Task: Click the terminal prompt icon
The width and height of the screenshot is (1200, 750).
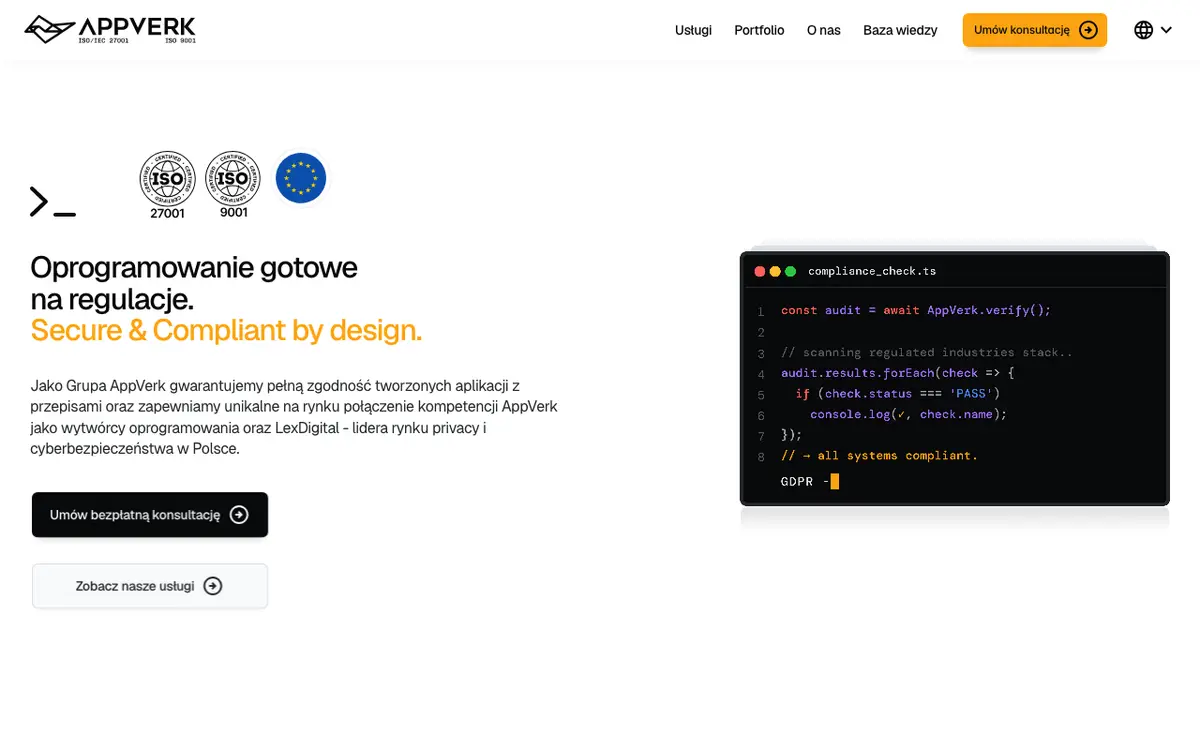Action: [x=53, y=202]
